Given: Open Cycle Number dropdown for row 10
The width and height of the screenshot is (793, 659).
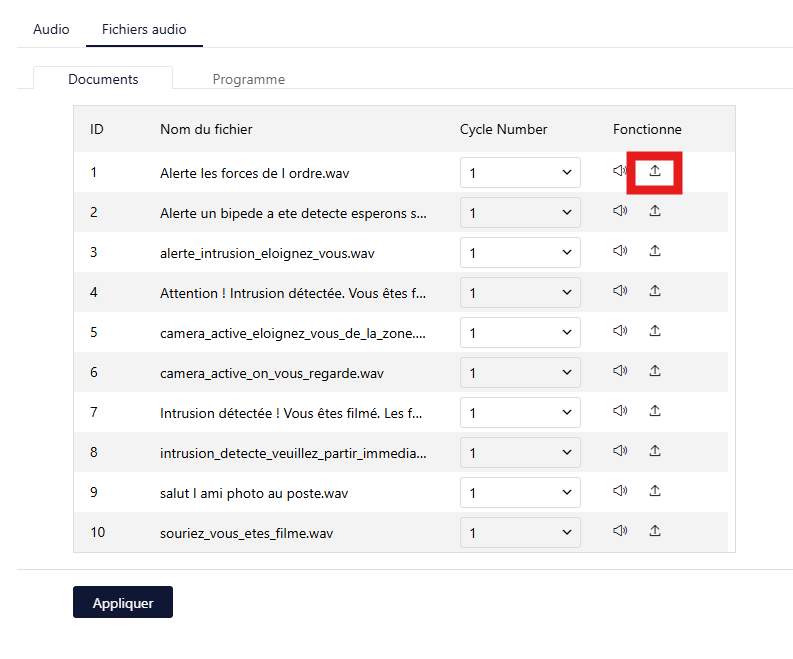Looking at the screenshot, I should click(x=520, y=532).
